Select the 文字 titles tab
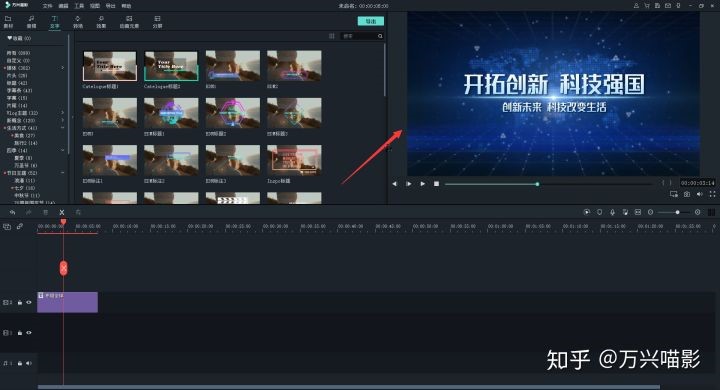The width and height of the screenshot is (720, 390). (55, 22)
